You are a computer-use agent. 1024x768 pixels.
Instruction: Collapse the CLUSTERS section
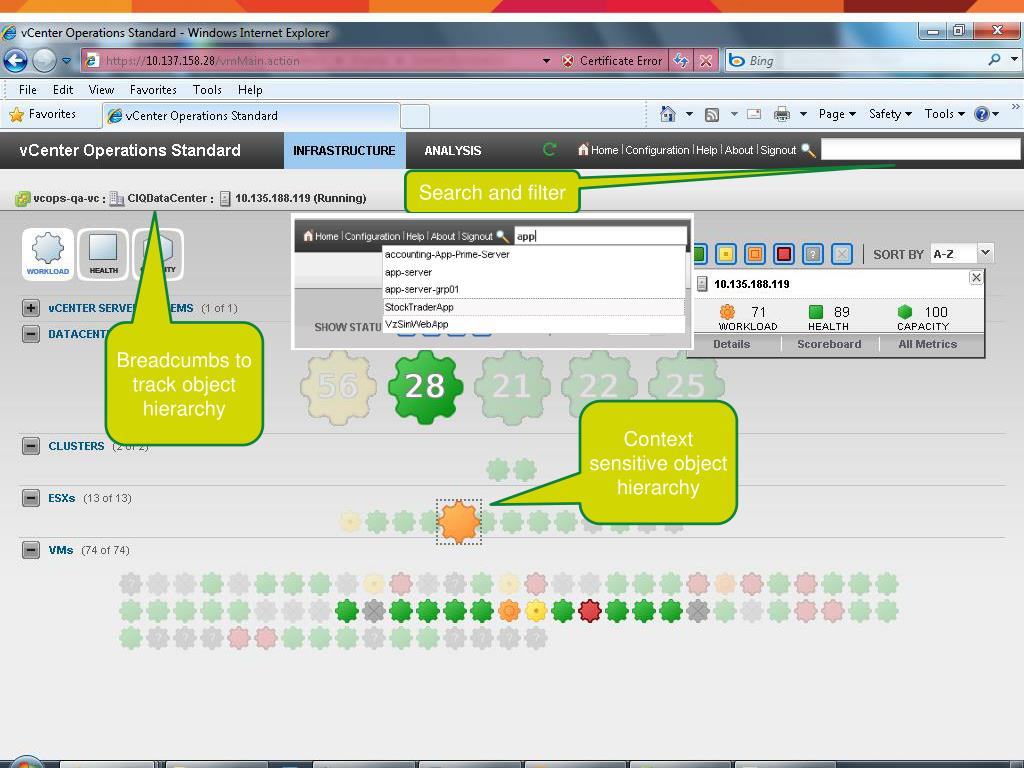pos(31,446)
